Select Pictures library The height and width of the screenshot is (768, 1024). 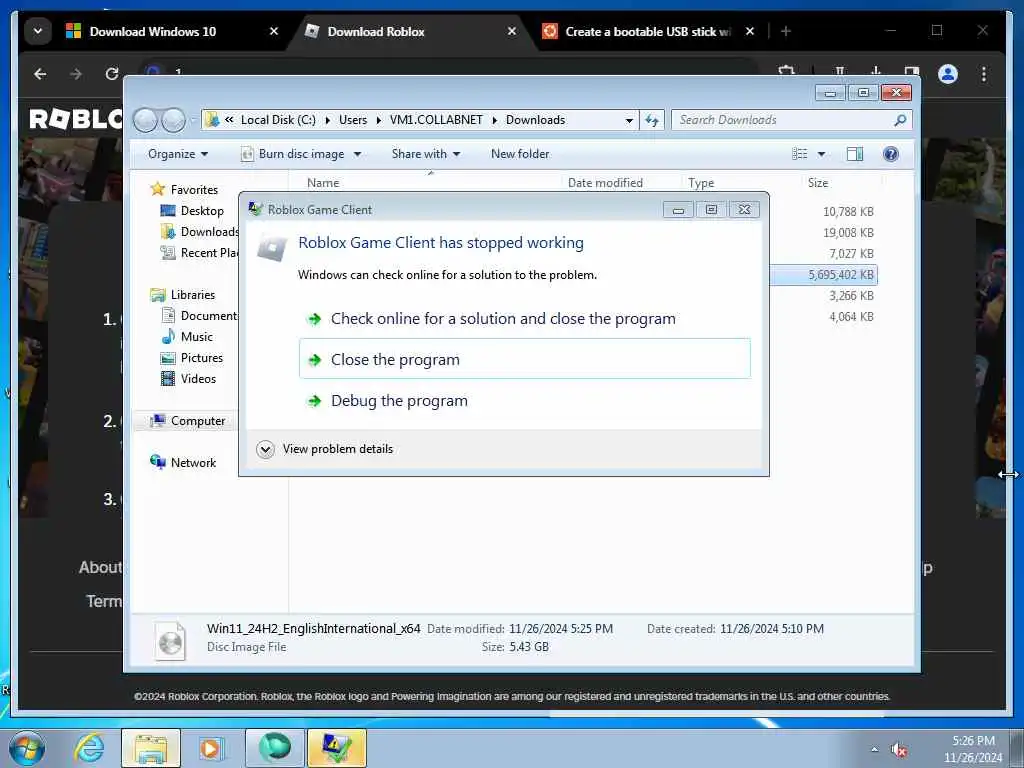tap(202, 358)
